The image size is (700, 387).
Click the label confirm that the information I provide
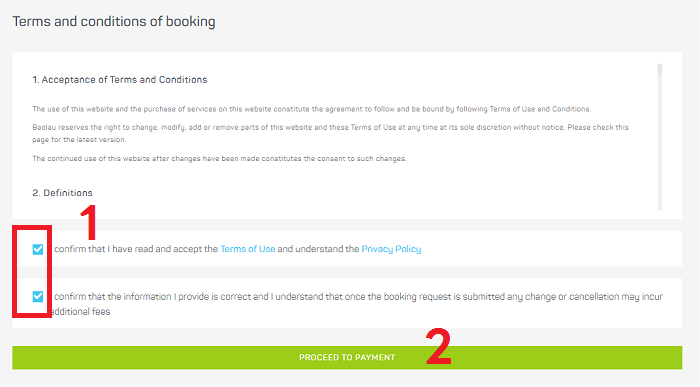(357, 304)
